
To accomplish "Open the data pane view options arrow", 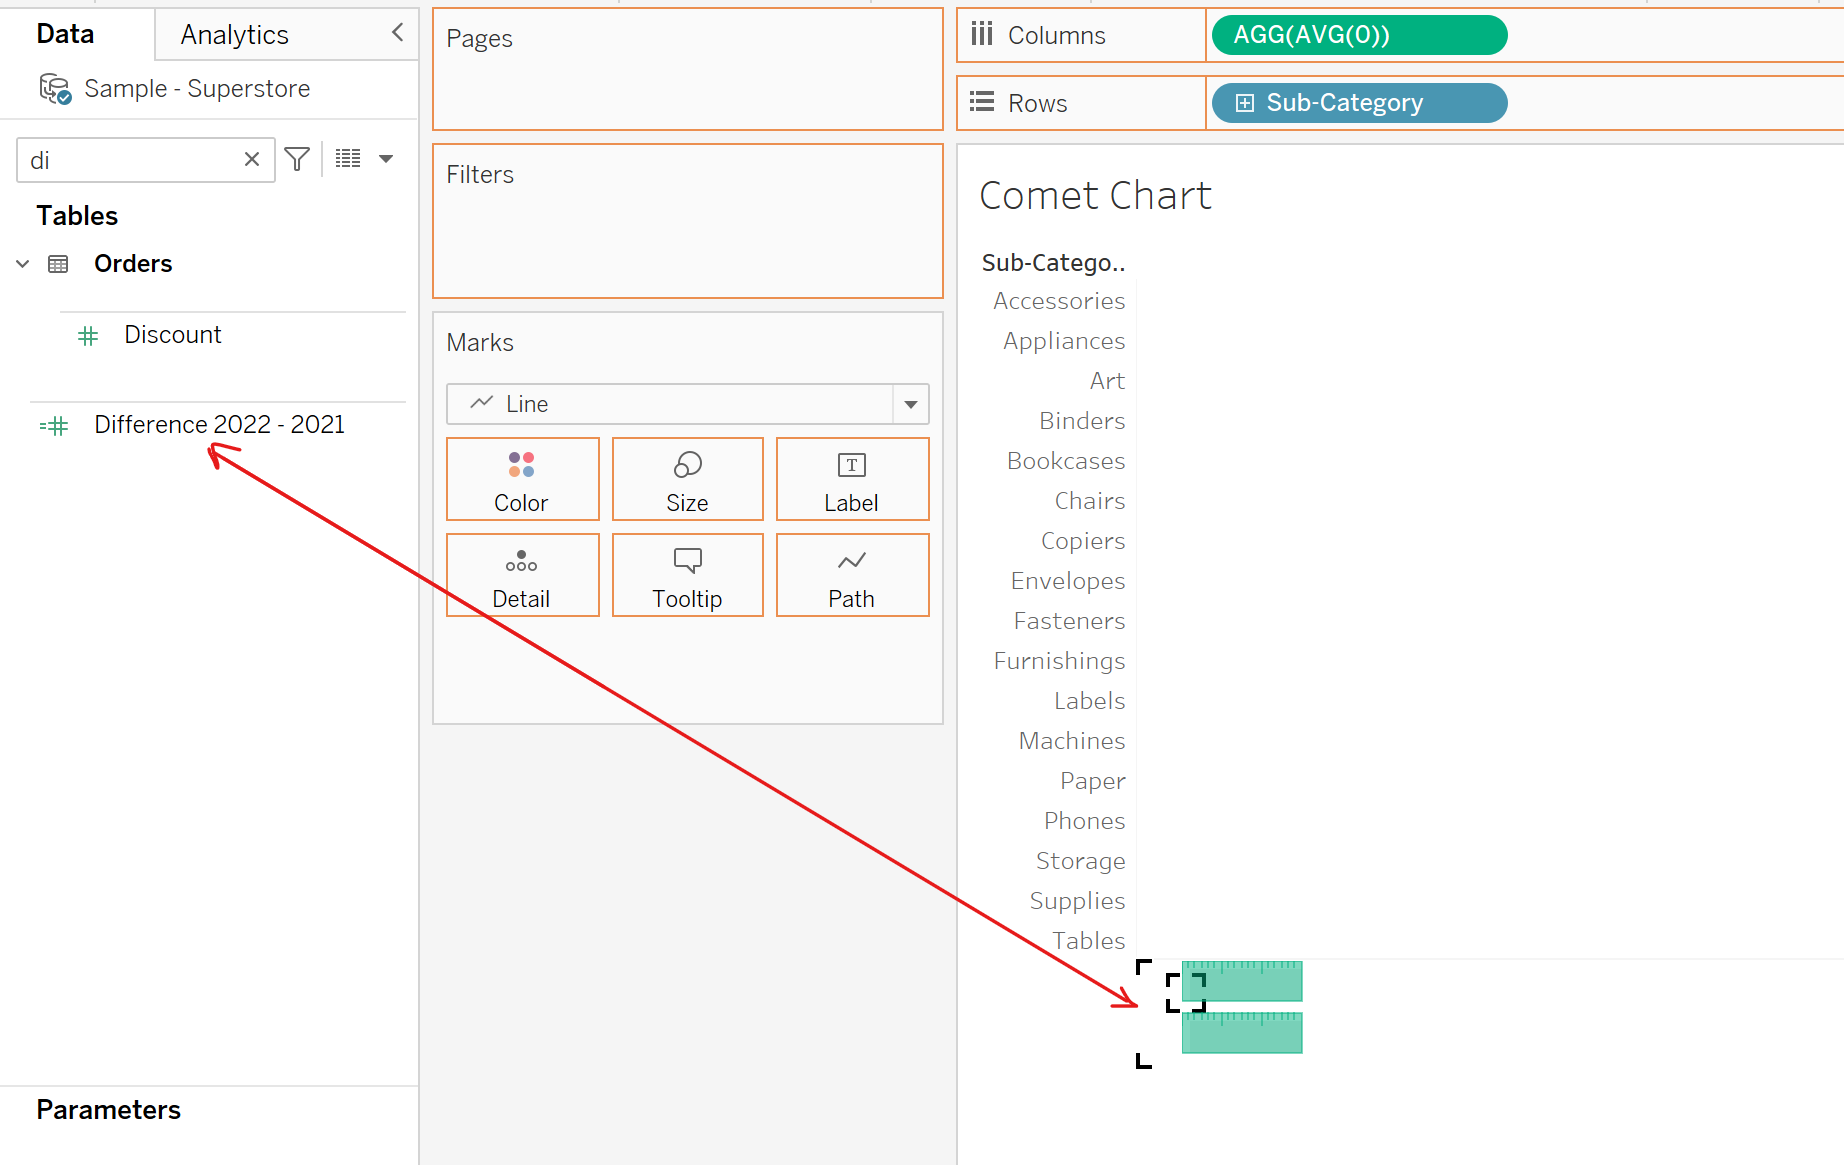I will [386, 159].
